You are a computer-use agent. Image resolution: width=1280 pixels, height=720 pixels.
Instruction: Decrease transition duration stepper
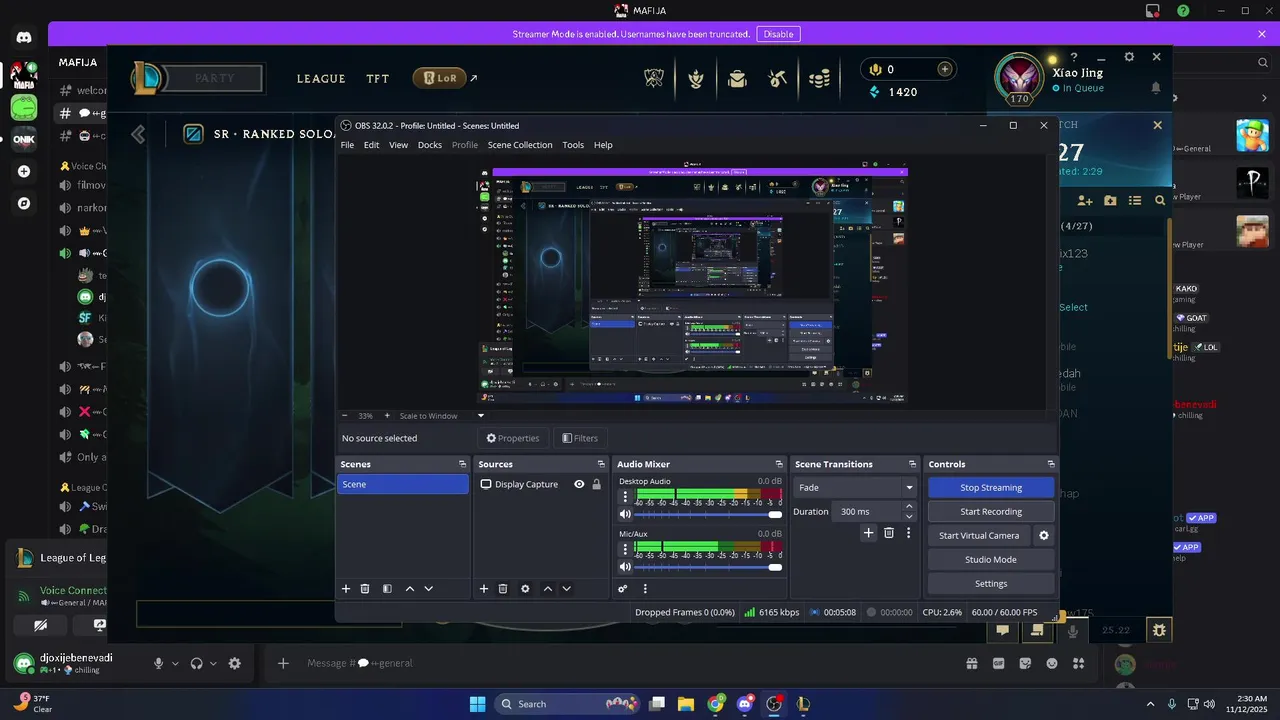(x=909, y=516)
